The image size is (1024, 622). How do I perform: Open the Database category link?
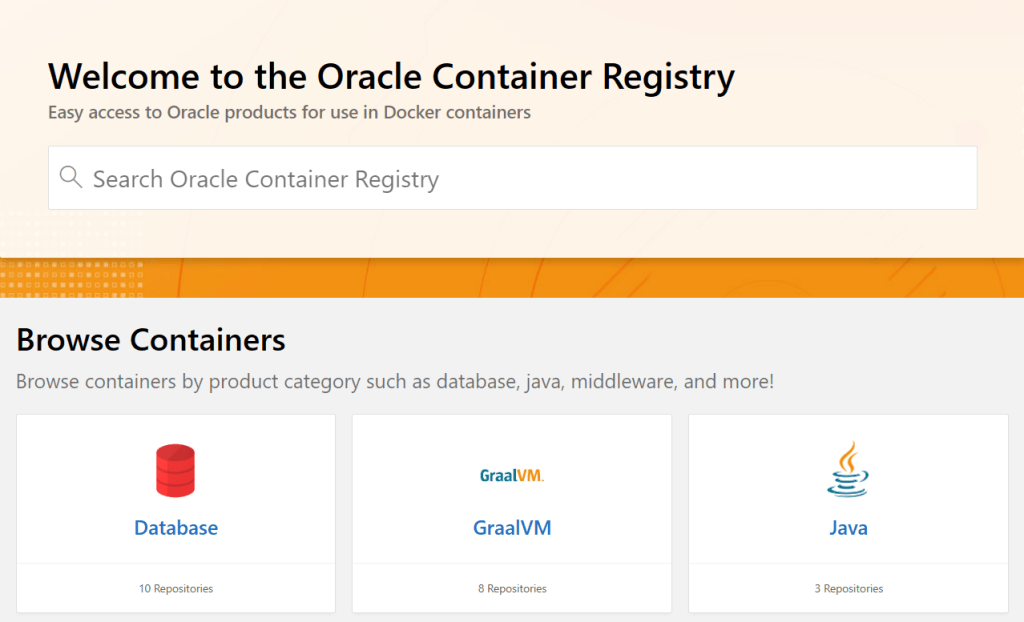coord(176,528)
